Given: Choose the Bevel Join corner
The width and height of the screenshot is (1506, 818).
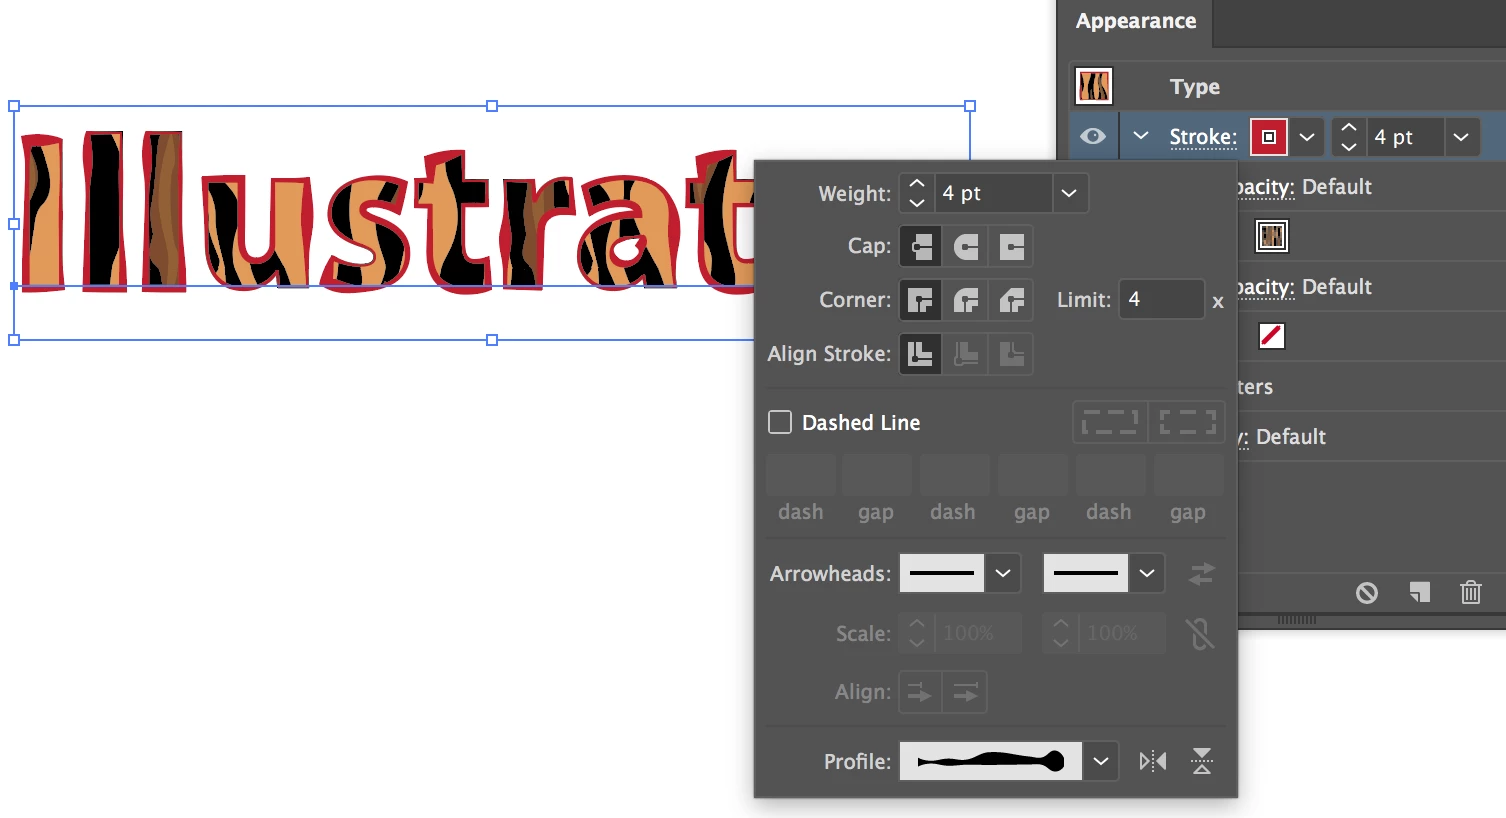Looking at the screenshot, I should (x=1011, y=300).
